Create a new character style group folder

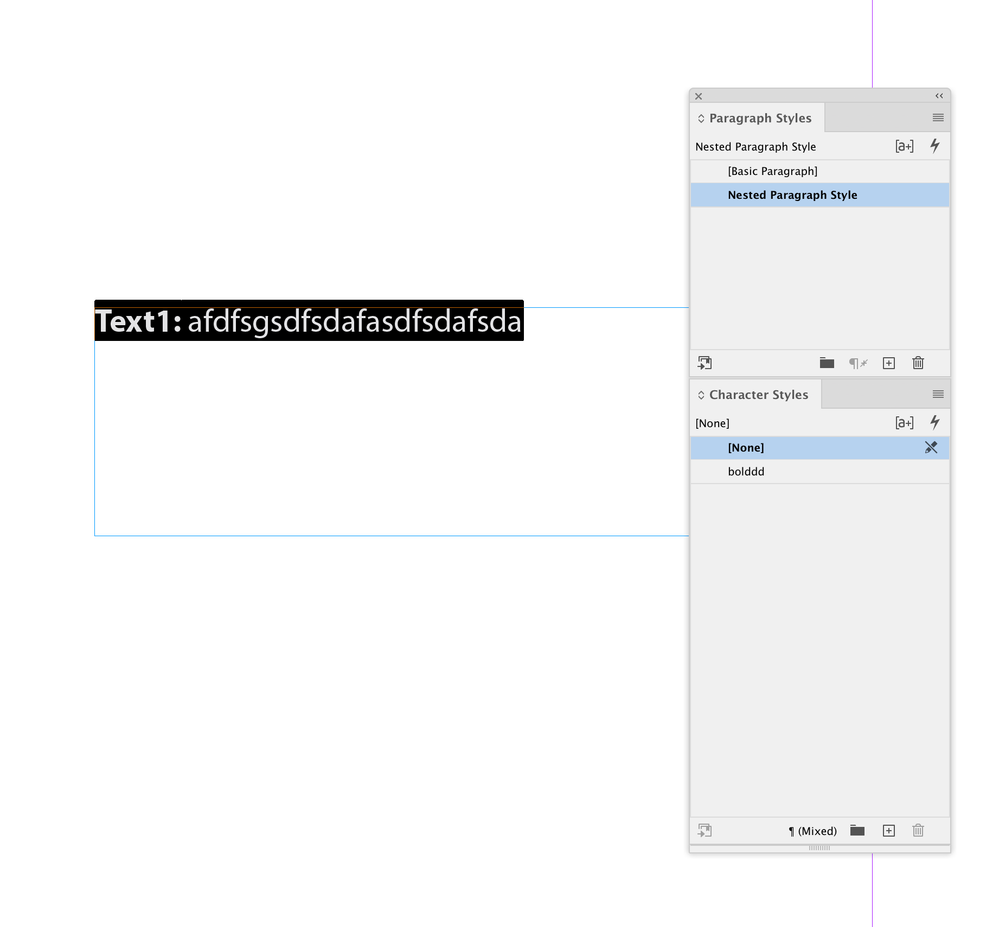(x=856, y=830)
